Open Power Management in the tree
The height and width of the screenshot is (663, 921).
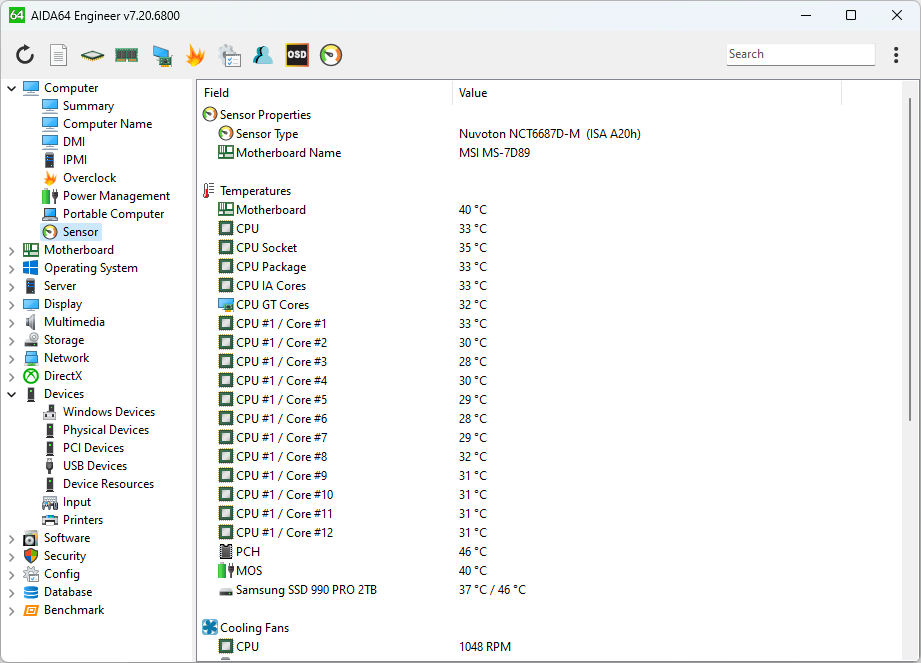tap(116, 196)
